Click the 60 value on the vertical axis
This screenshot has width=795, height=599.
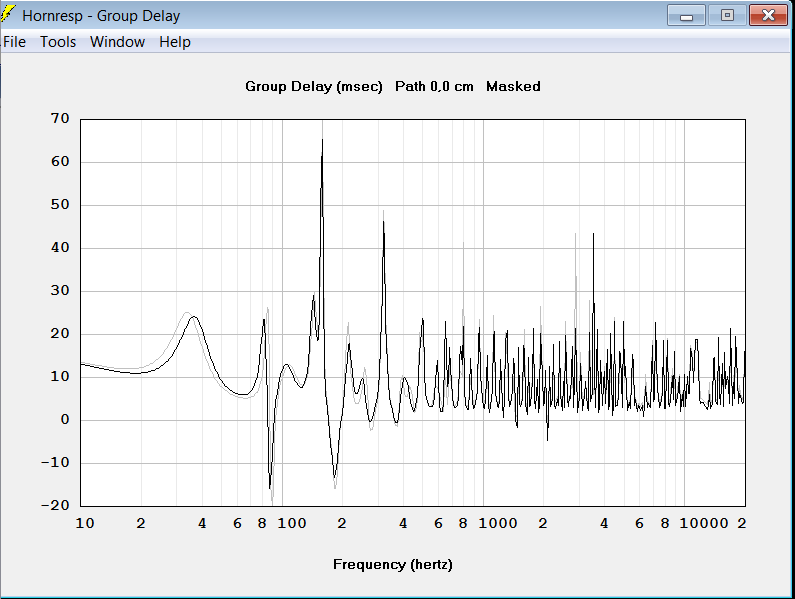(x=60, y=162)
